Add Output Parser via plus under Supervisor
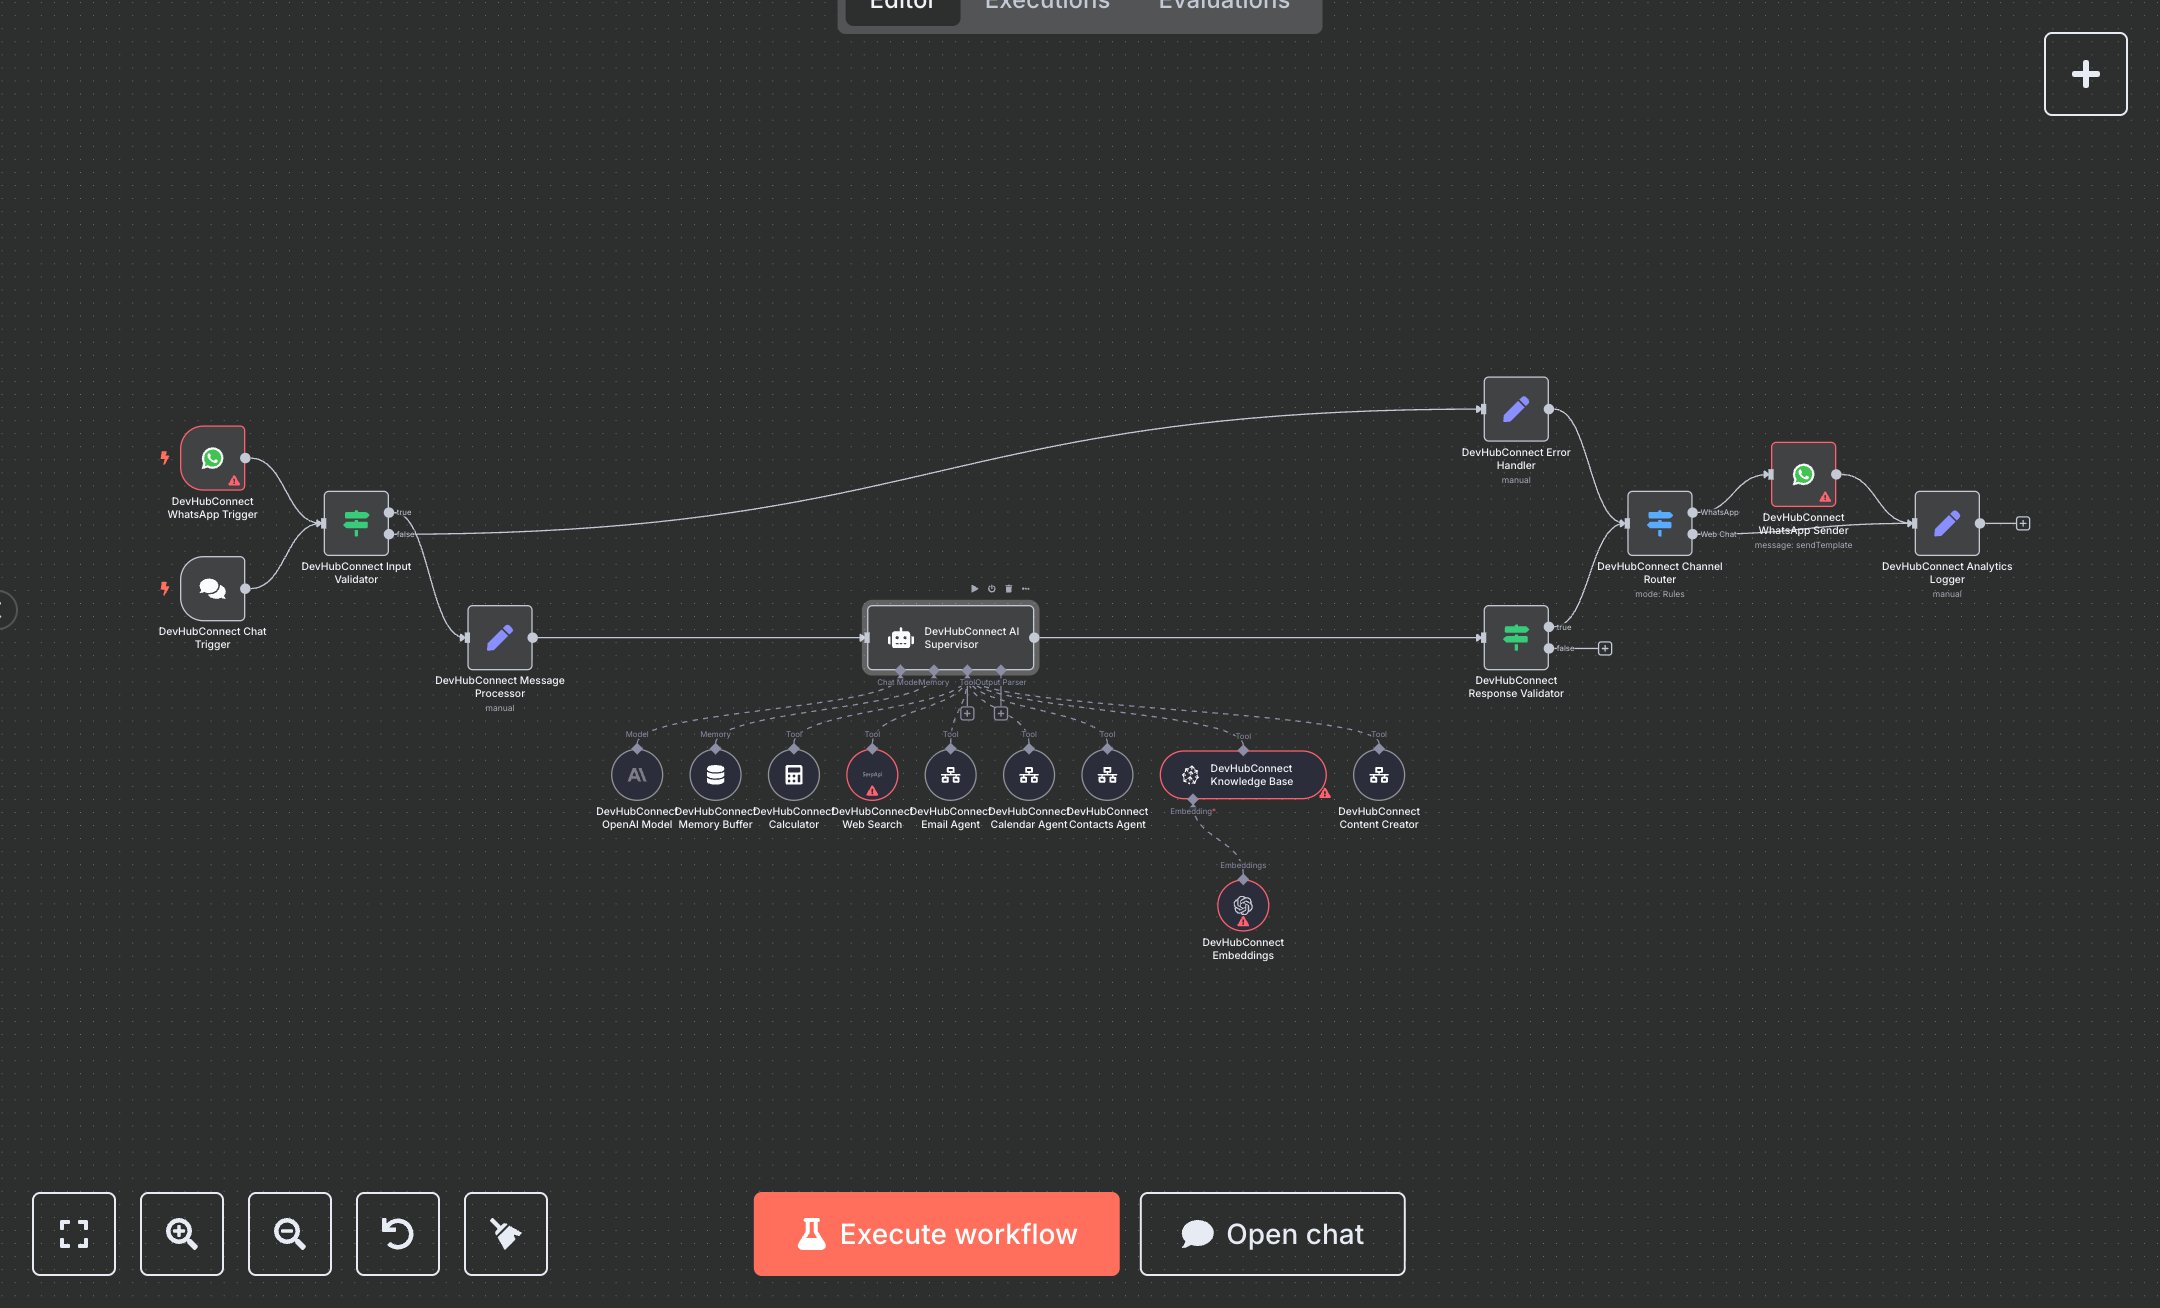Image resolution: width=2160 pixels, height=1308 pixels. click(1001, 714)
